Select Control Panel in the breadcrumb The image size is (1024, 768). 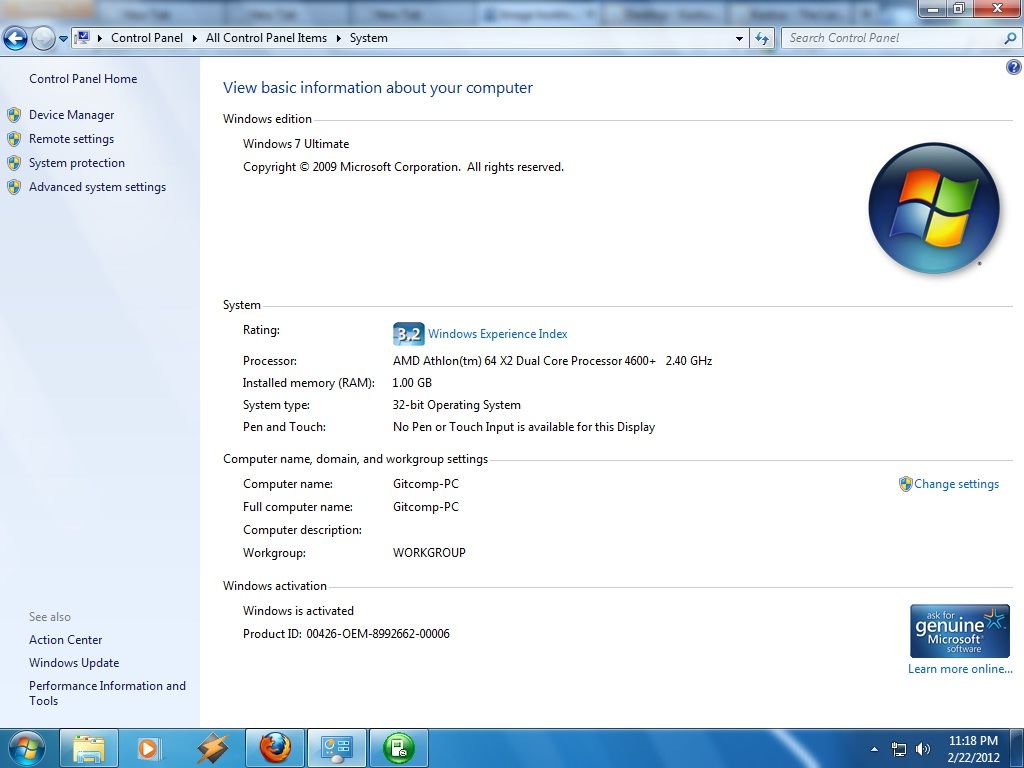(147, 38)
